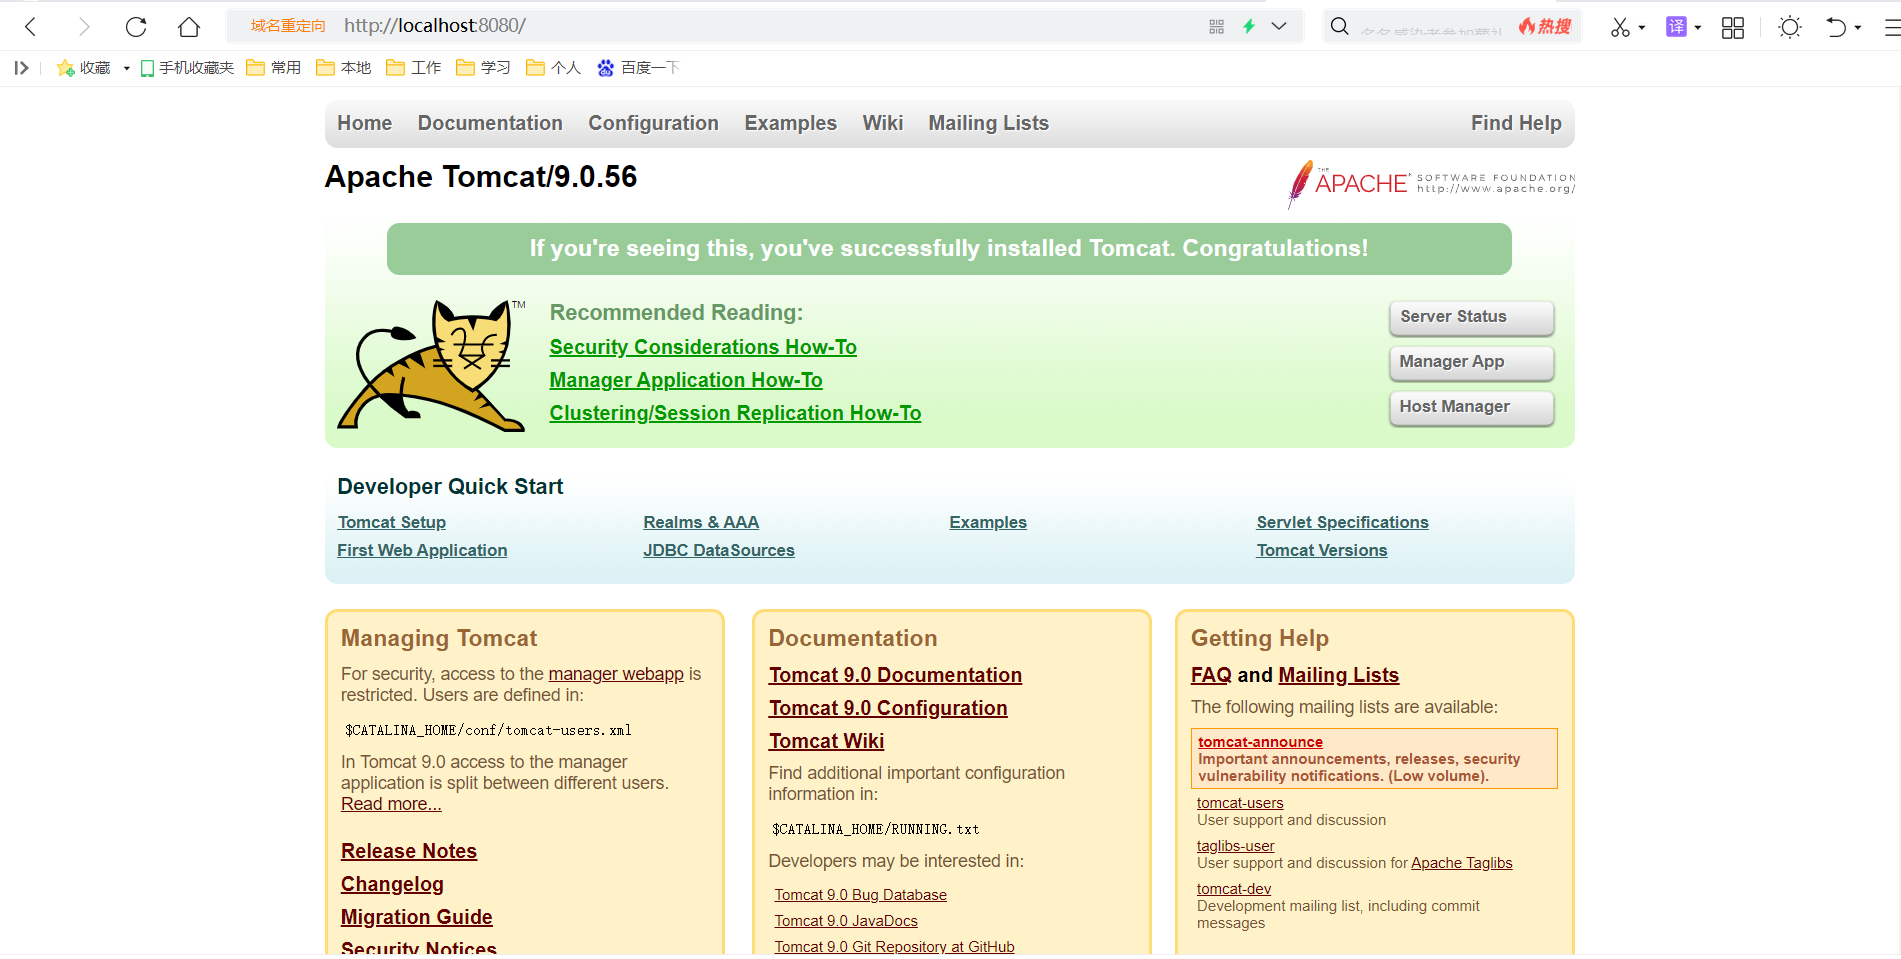Screen dimensions: 1901x959
Task: Click the Apache Software Foundation logo
Action: (1431, 184)
